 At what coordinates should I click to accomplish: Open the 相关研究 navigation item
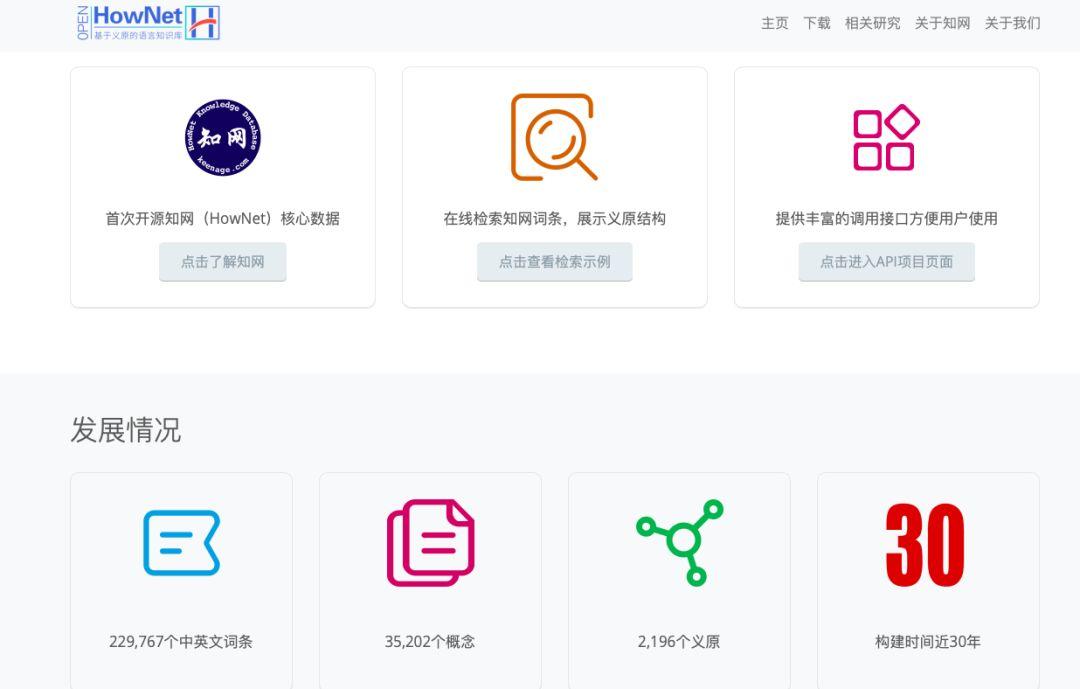(872, 23)
